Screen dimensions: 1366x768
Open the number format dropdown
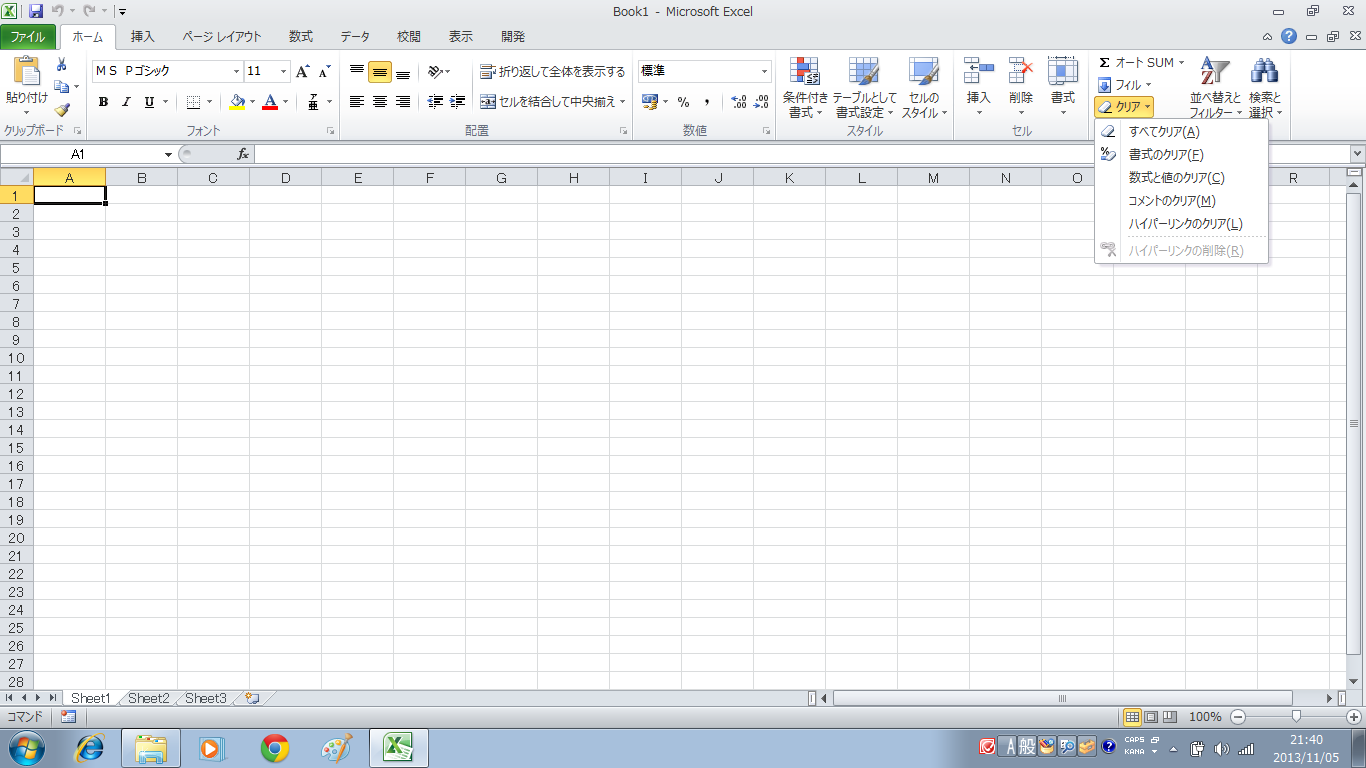(x=765, y=71)
